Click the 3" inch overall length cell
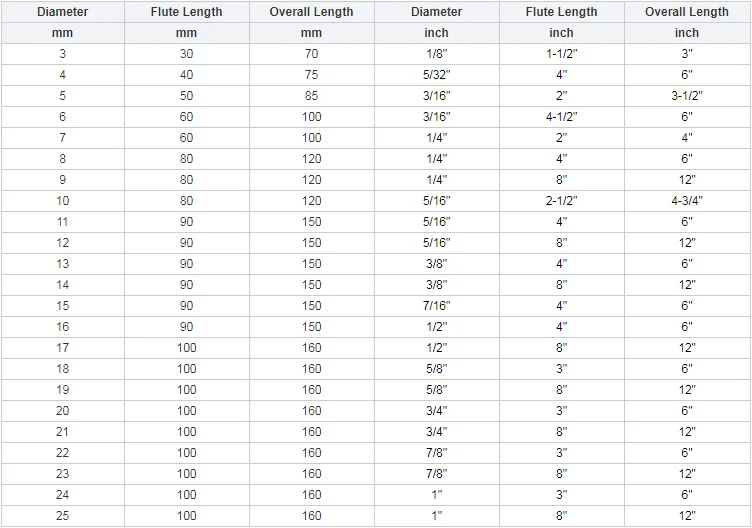752x528 pixels. [687, 54]
